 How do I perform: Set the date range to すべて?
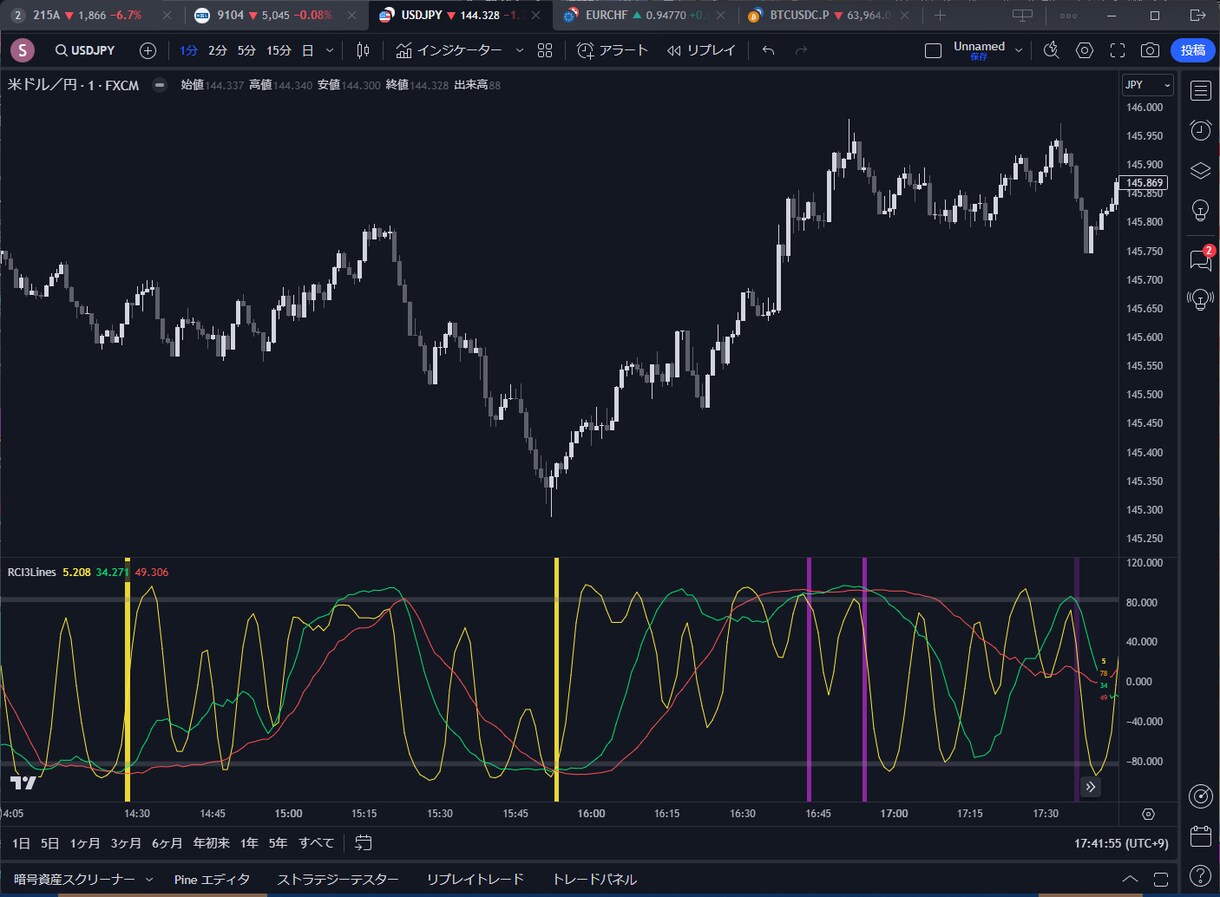316,843
